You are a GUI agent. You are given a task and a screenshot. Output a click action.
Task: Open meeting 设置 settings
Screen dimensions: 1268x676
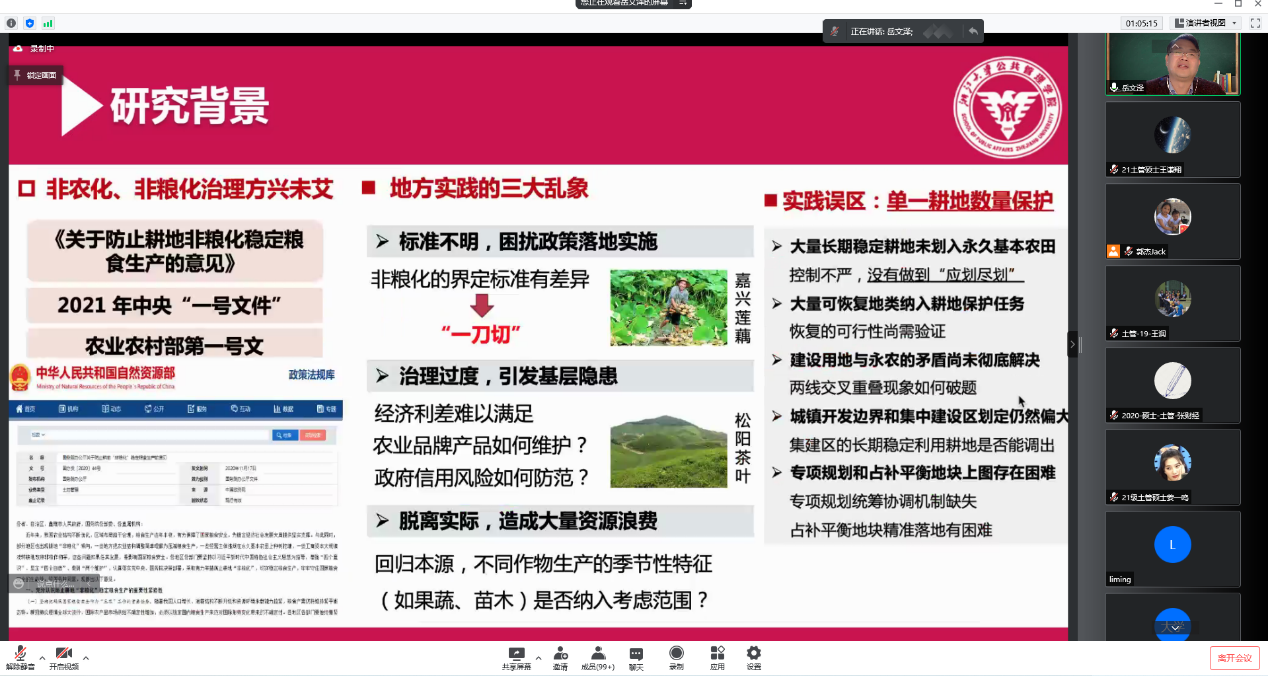tap(754, 658)
